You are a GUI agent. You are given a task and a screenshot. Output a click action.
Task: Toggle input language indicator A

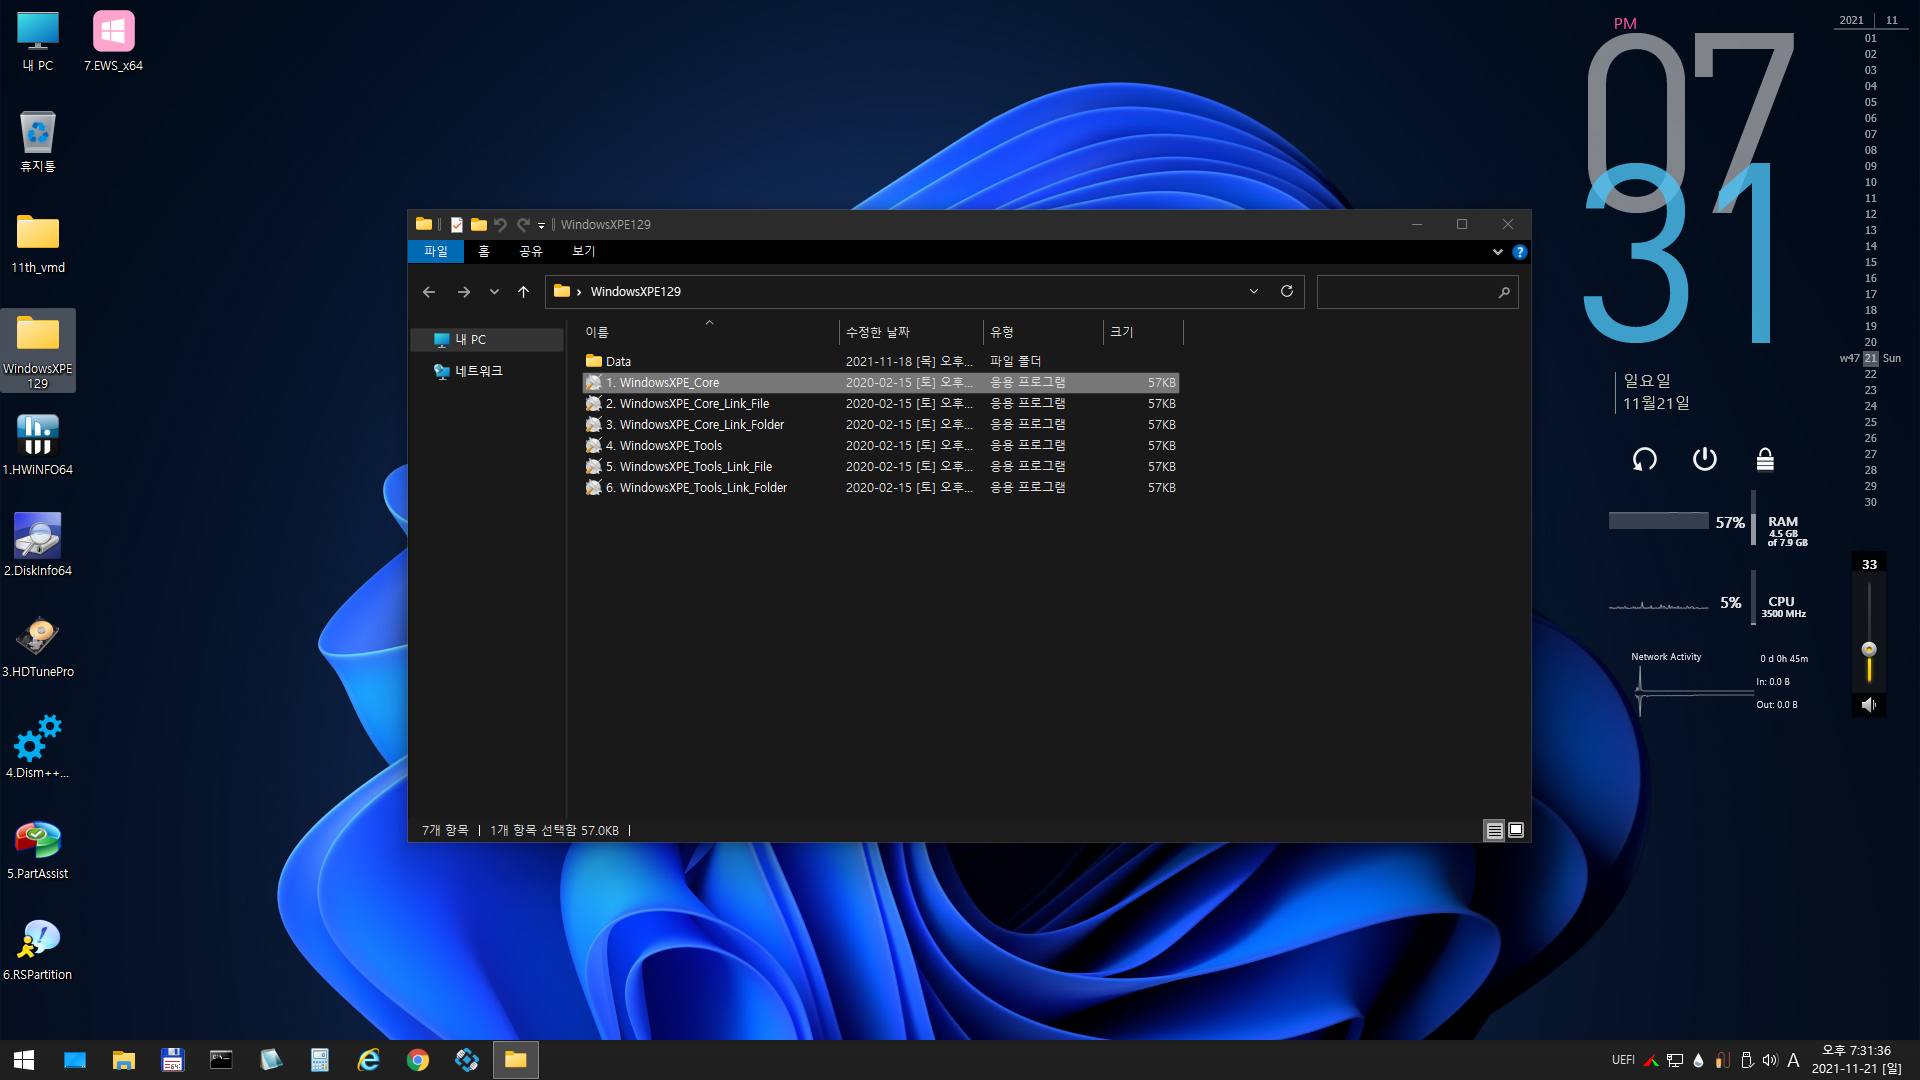point(1793,1060)
